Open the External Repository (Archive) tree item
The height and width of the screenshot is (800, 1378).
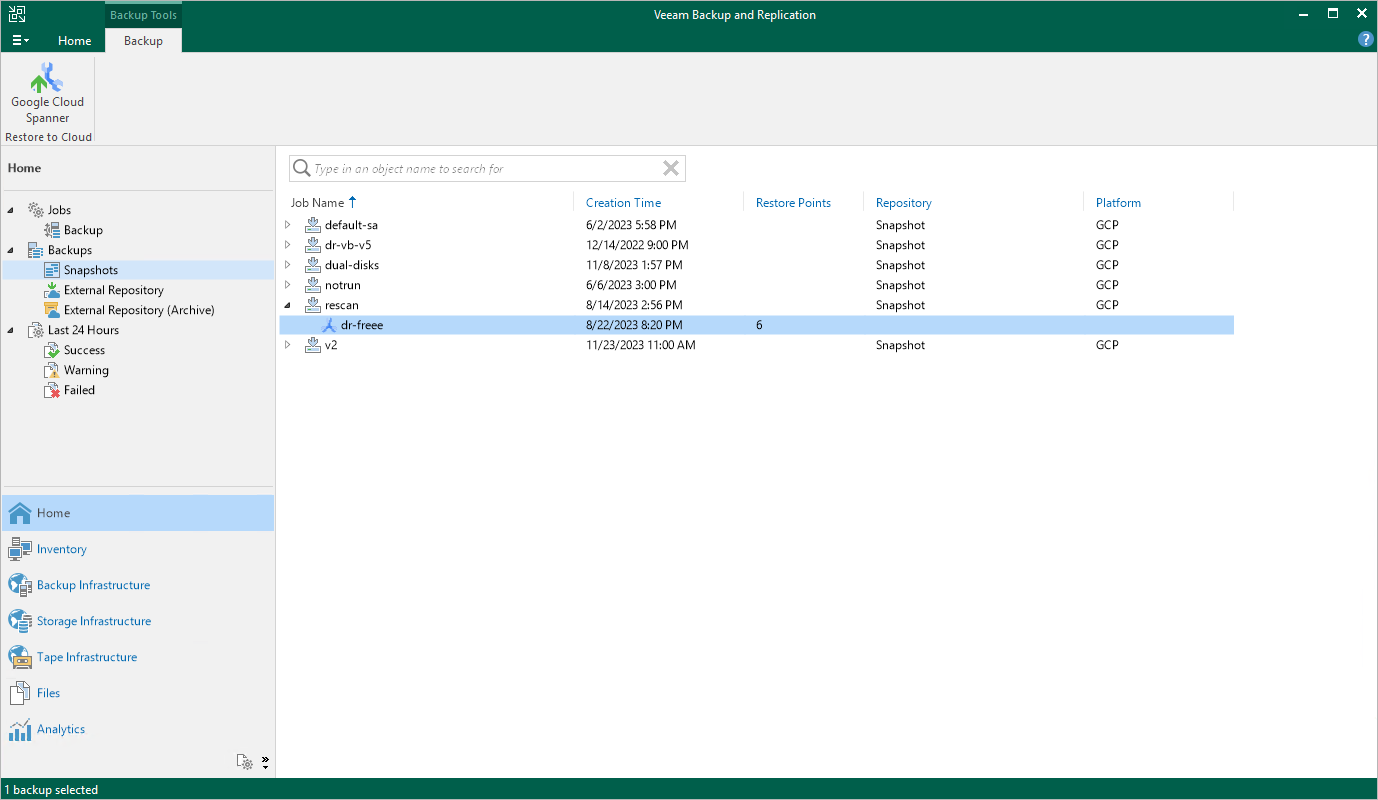click(x=139, y=310)
